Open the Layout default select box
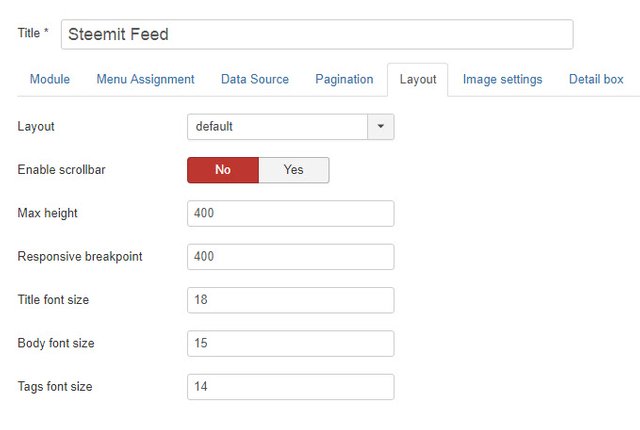 [291, 126]
